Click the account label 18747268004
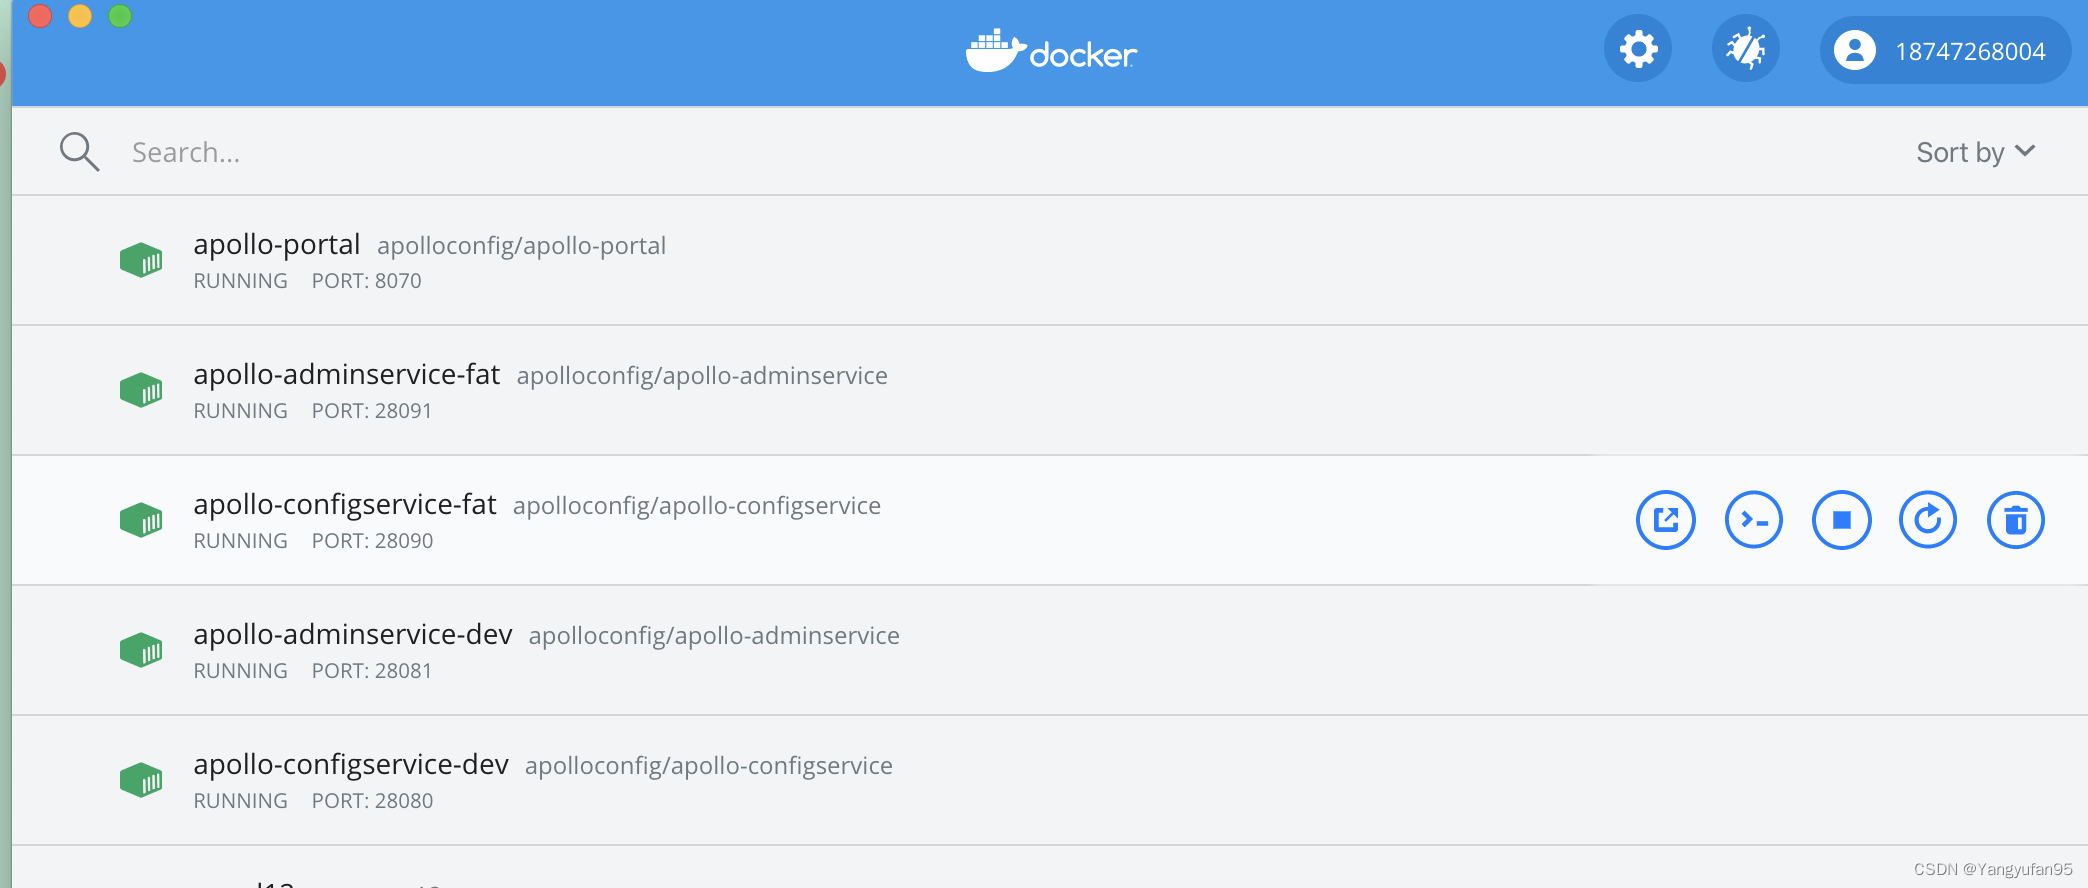The width and height of the screenshot is (2088, 888). tap(1973, 50)
